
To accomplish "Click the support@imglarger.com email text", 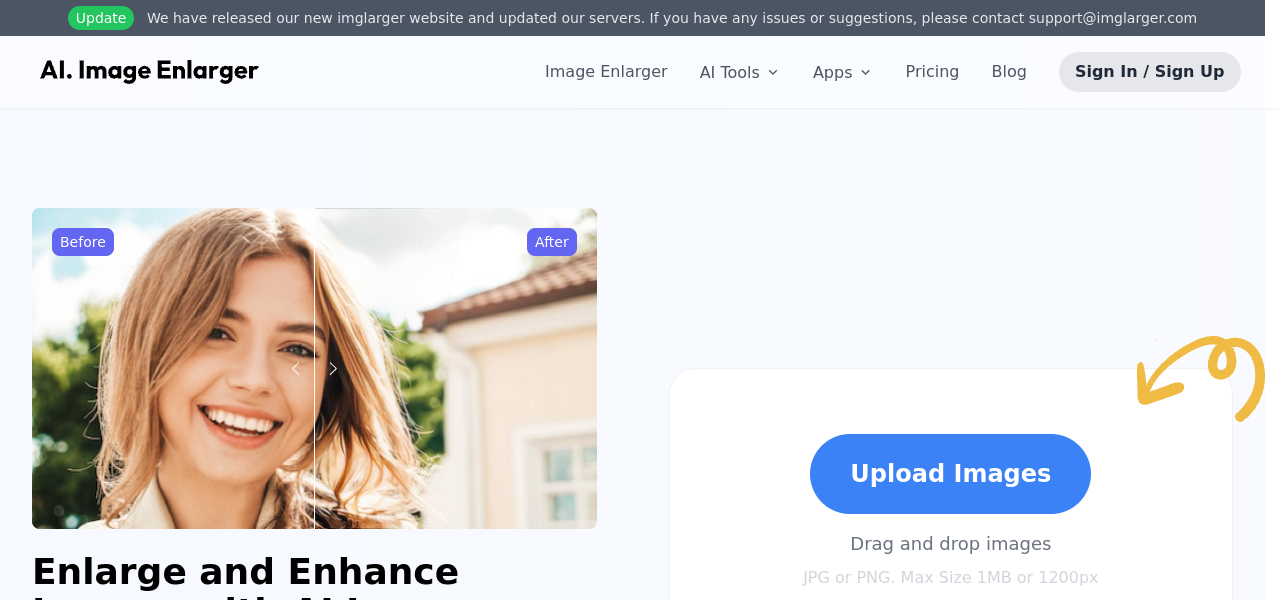I will tap(1113, 18).
